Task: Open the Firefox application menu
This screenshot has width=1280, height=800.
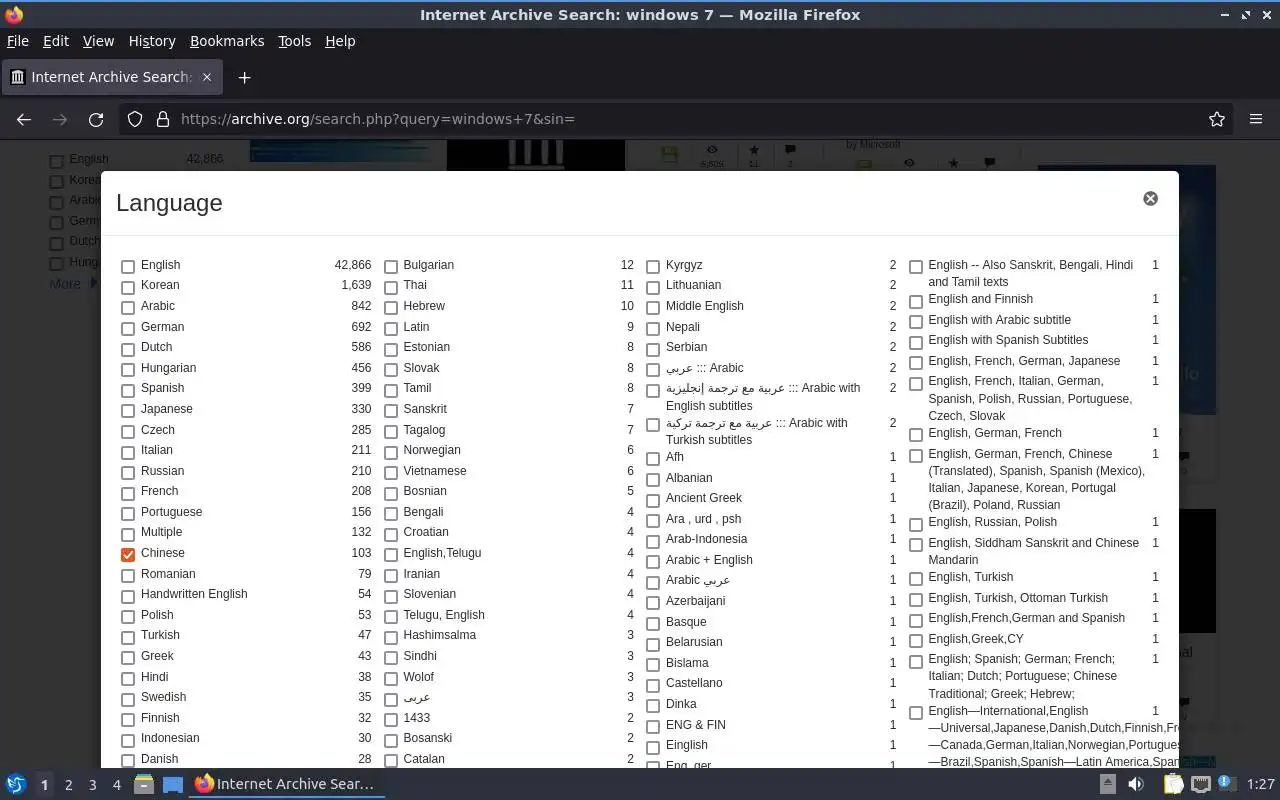Action: click(x=1256, y=119)
